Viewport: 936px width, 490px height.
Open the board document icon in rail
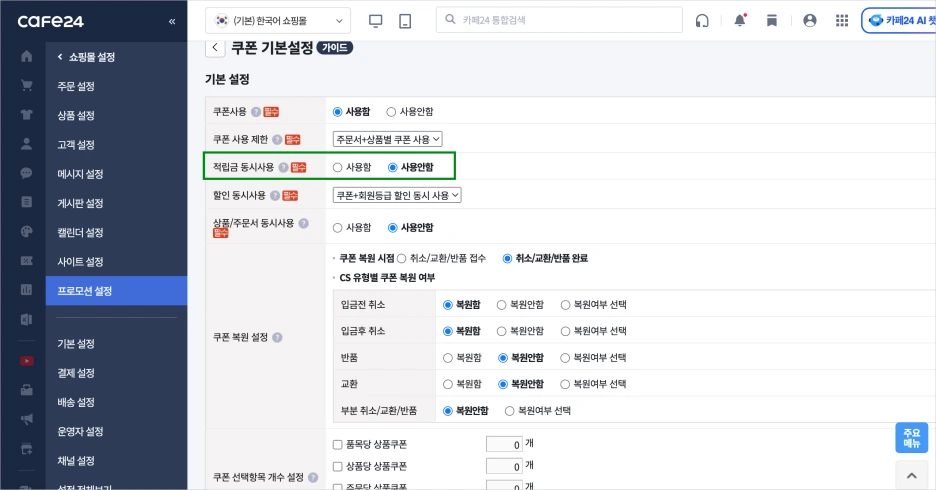point(27,202)
